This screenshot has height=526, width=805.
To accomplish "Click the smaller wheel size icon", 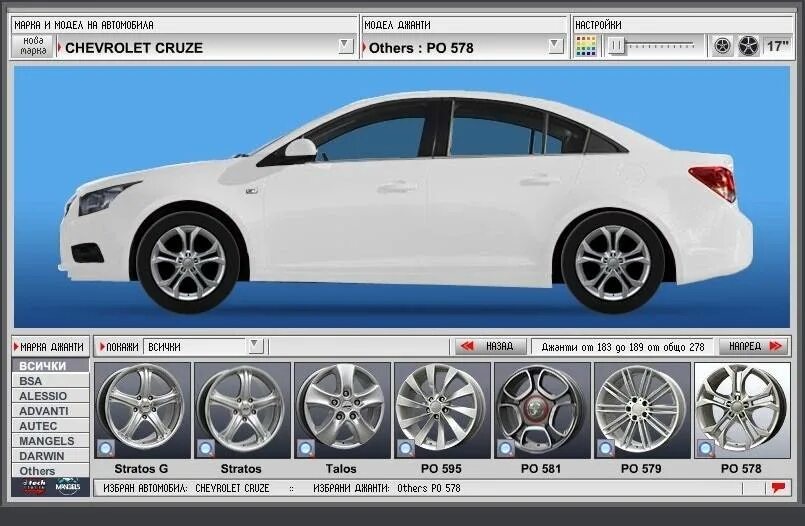I will point(722,46).
